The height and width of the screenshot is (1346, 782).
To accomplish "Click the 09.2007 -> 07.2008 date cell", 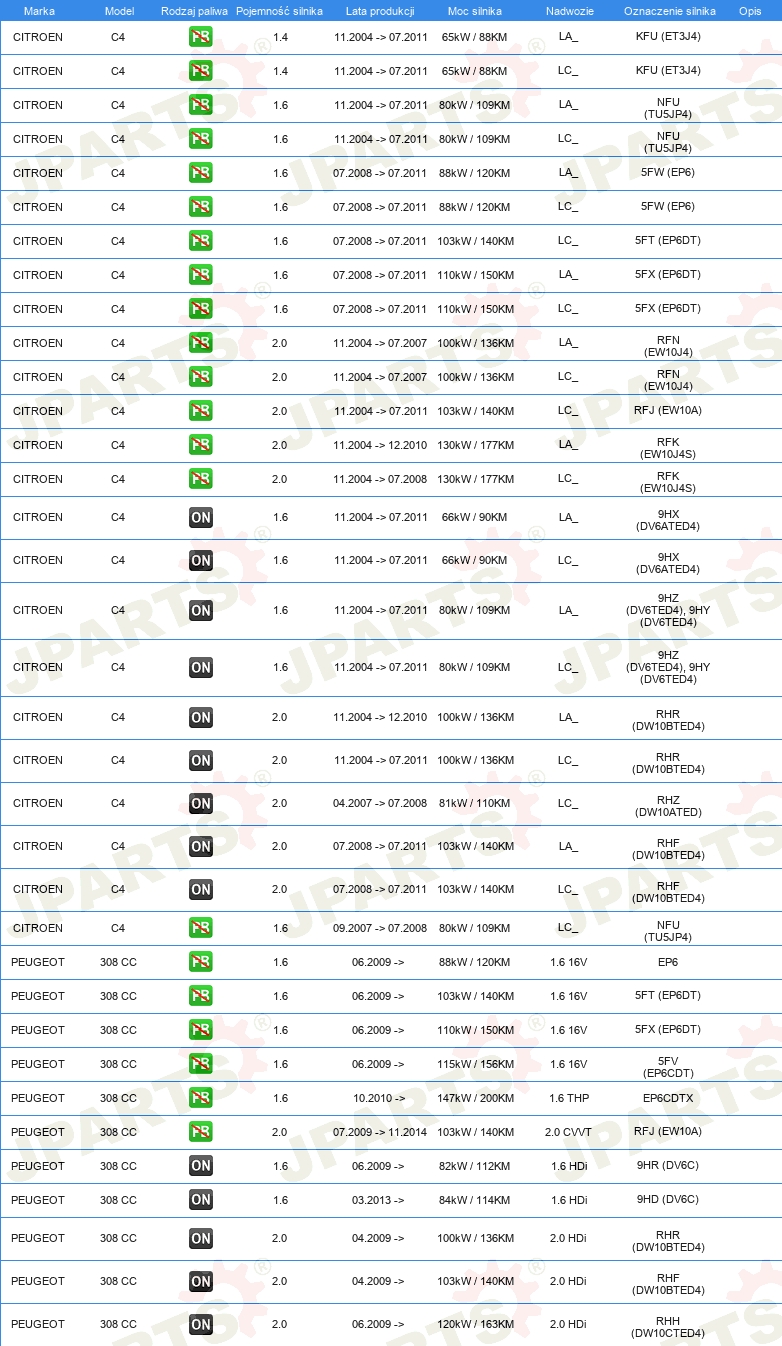I will (x=380, y=928).
